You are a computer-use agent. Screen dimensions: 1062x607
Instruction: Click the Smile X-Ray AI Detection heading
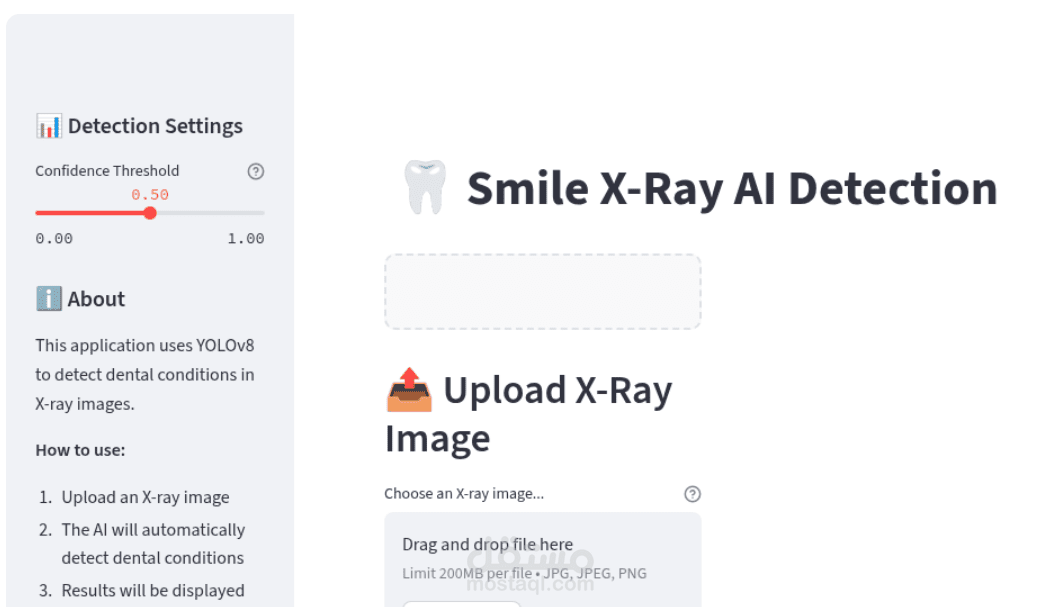(731, 187)
